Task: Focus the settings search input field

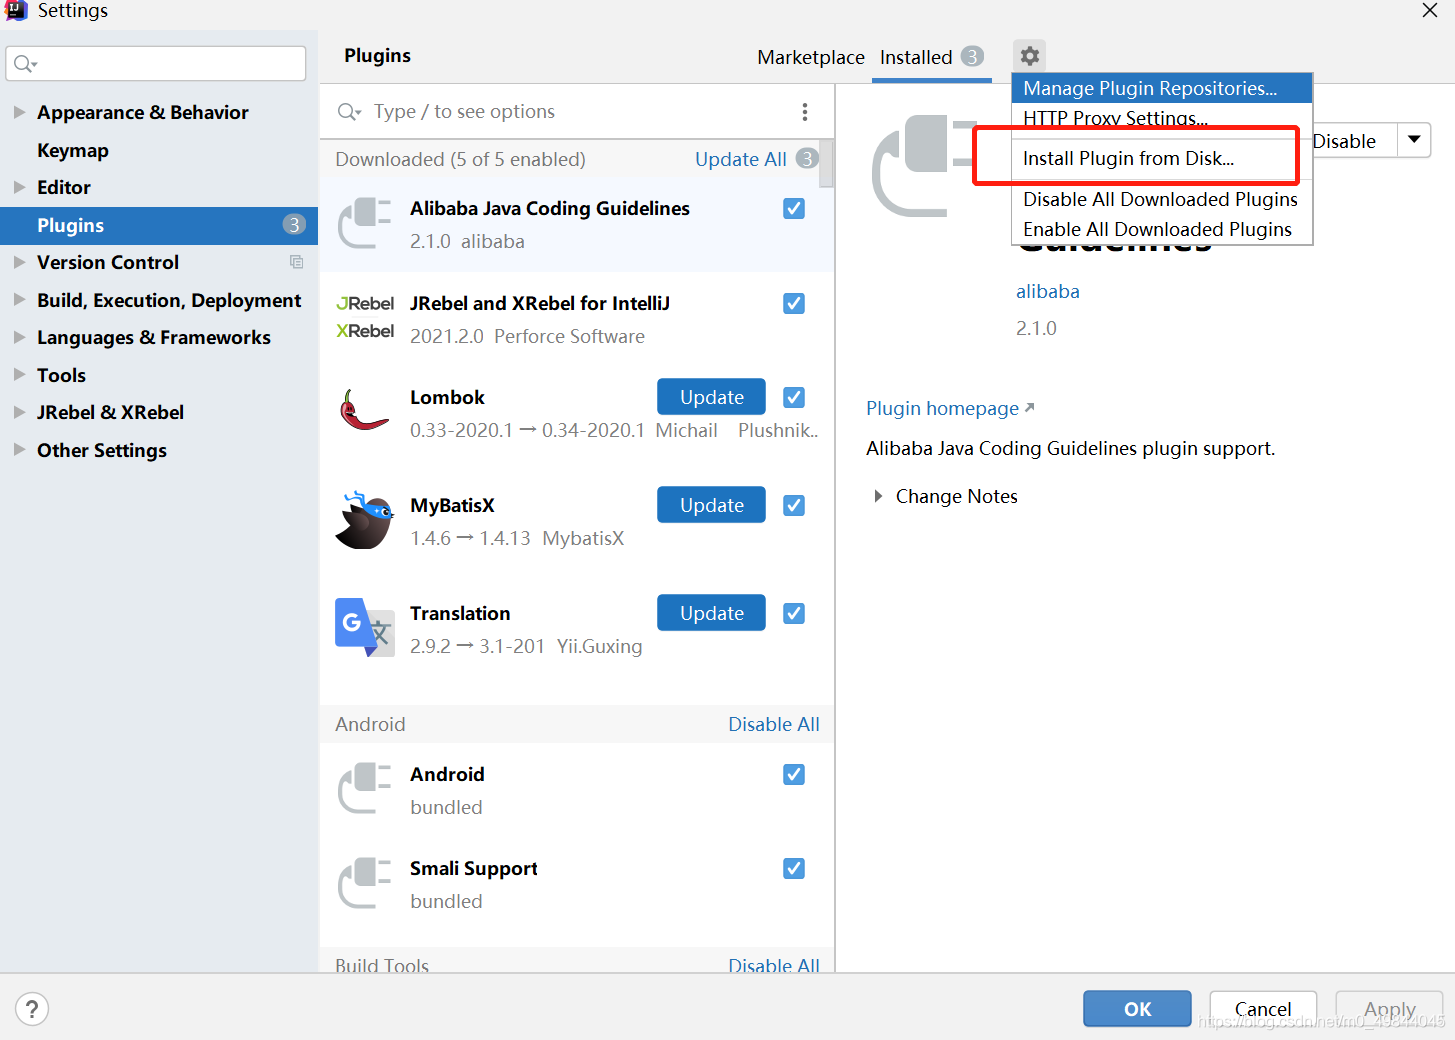Action: pyautogui.click(x=156, y=64)
